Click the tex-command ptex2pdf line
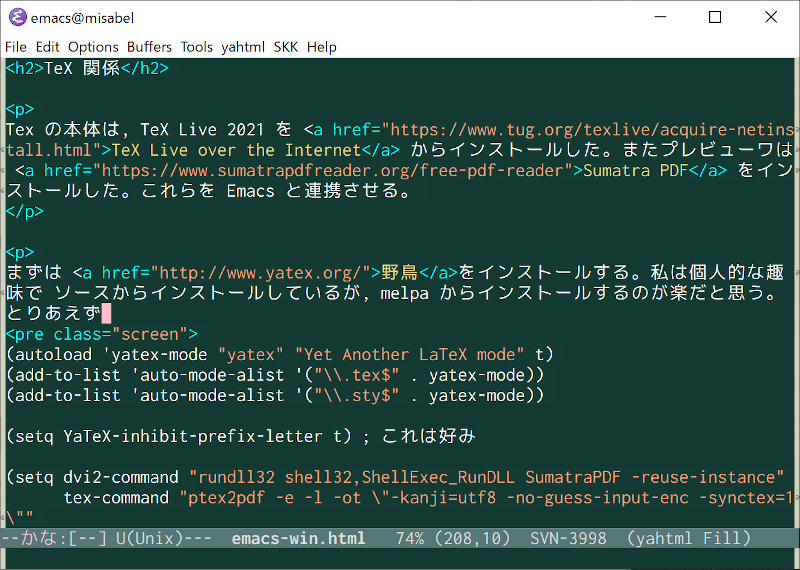This screenshot has width=800, height=570. pyautogui.click(x=429, y=498)
